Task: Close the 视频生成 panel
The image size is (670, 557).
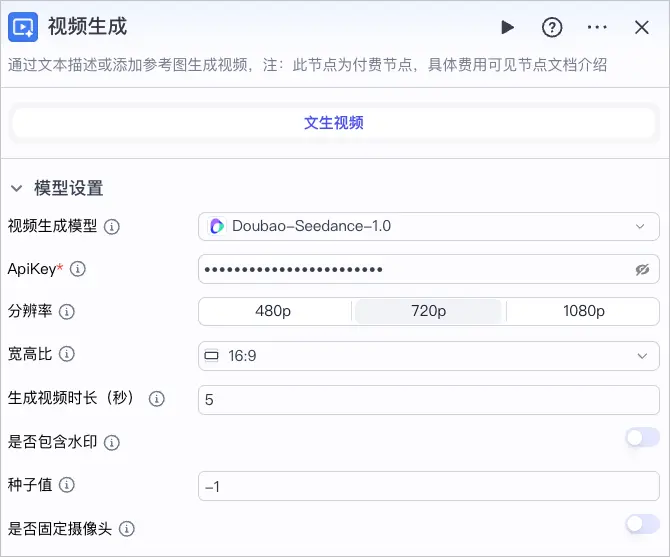Action: click(641, 27)
